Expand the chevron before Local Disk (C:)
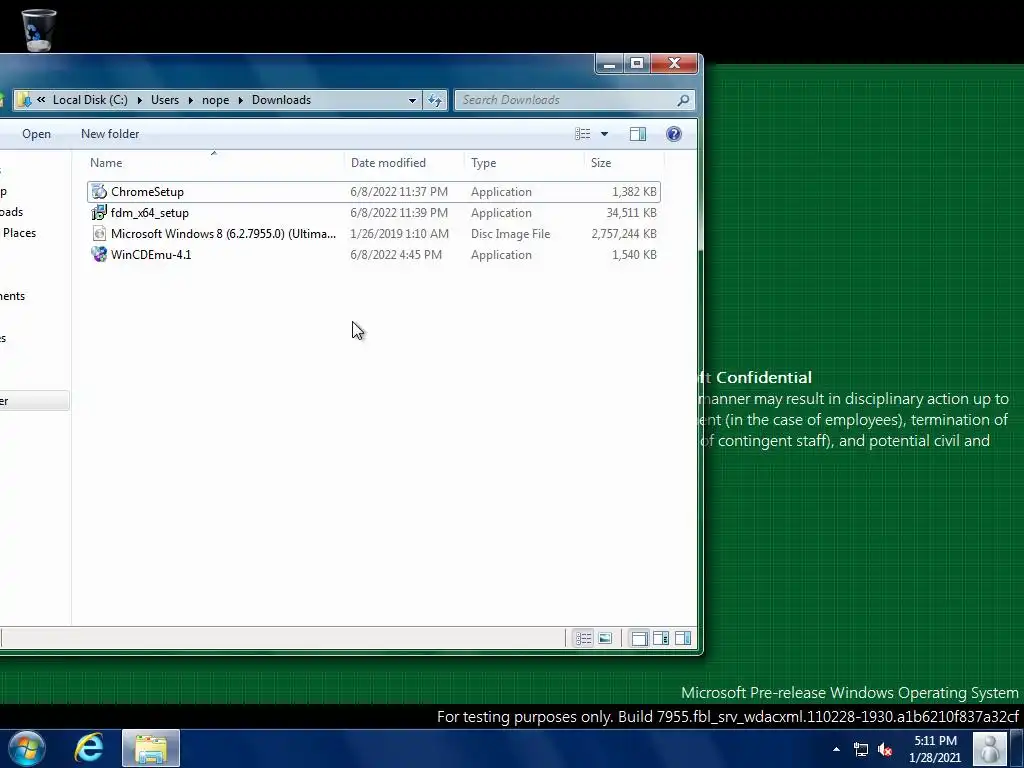This screenshot has width=1024, height=768. 41,100
